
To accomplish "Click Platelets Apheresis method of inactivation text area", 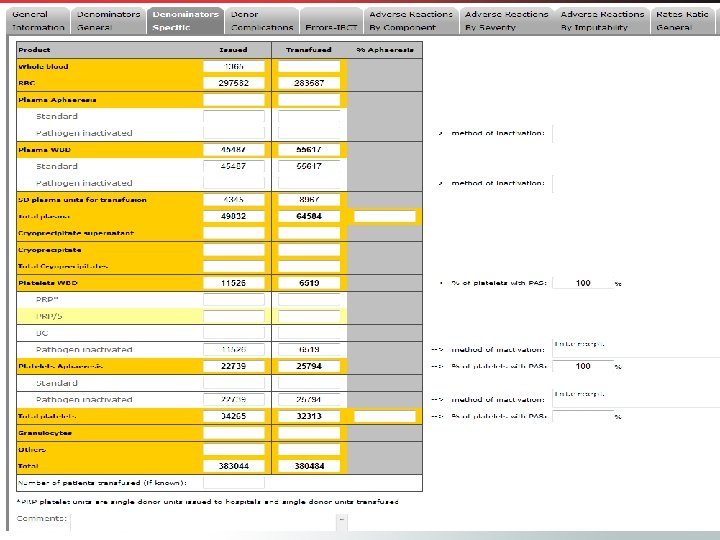I will pos(636,398).
